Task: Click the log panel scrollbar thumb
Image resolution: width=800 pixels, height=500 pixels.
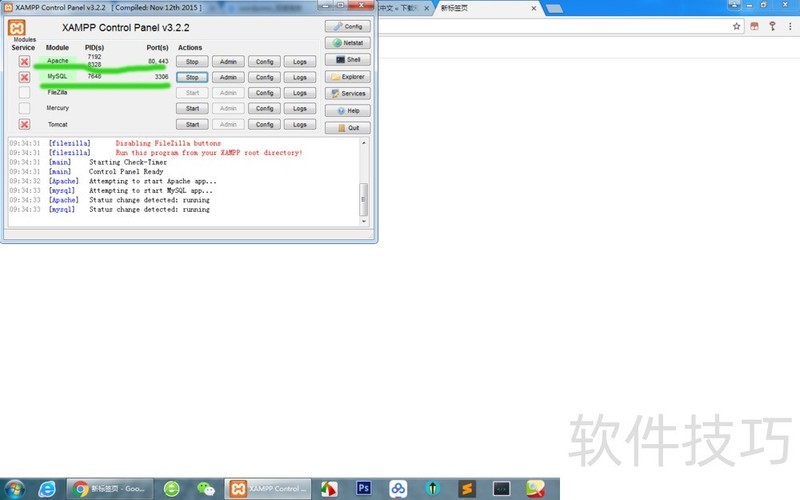Action: (364, 199)
